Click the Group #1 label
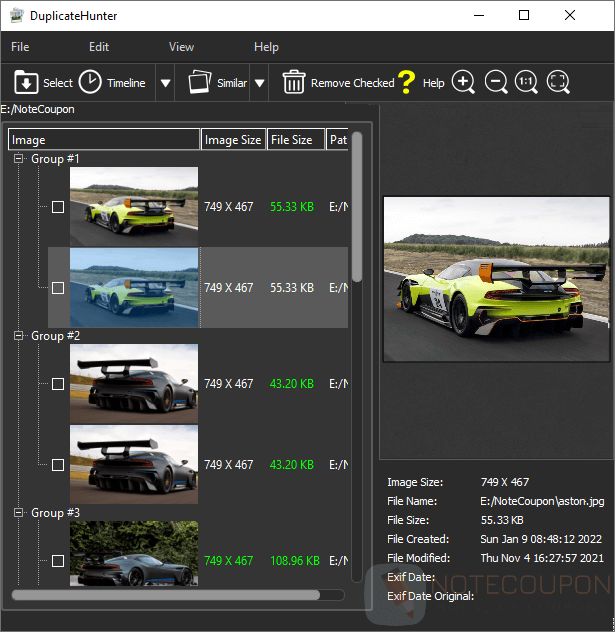The image size is (615, 632). click(x=55, y=158)
